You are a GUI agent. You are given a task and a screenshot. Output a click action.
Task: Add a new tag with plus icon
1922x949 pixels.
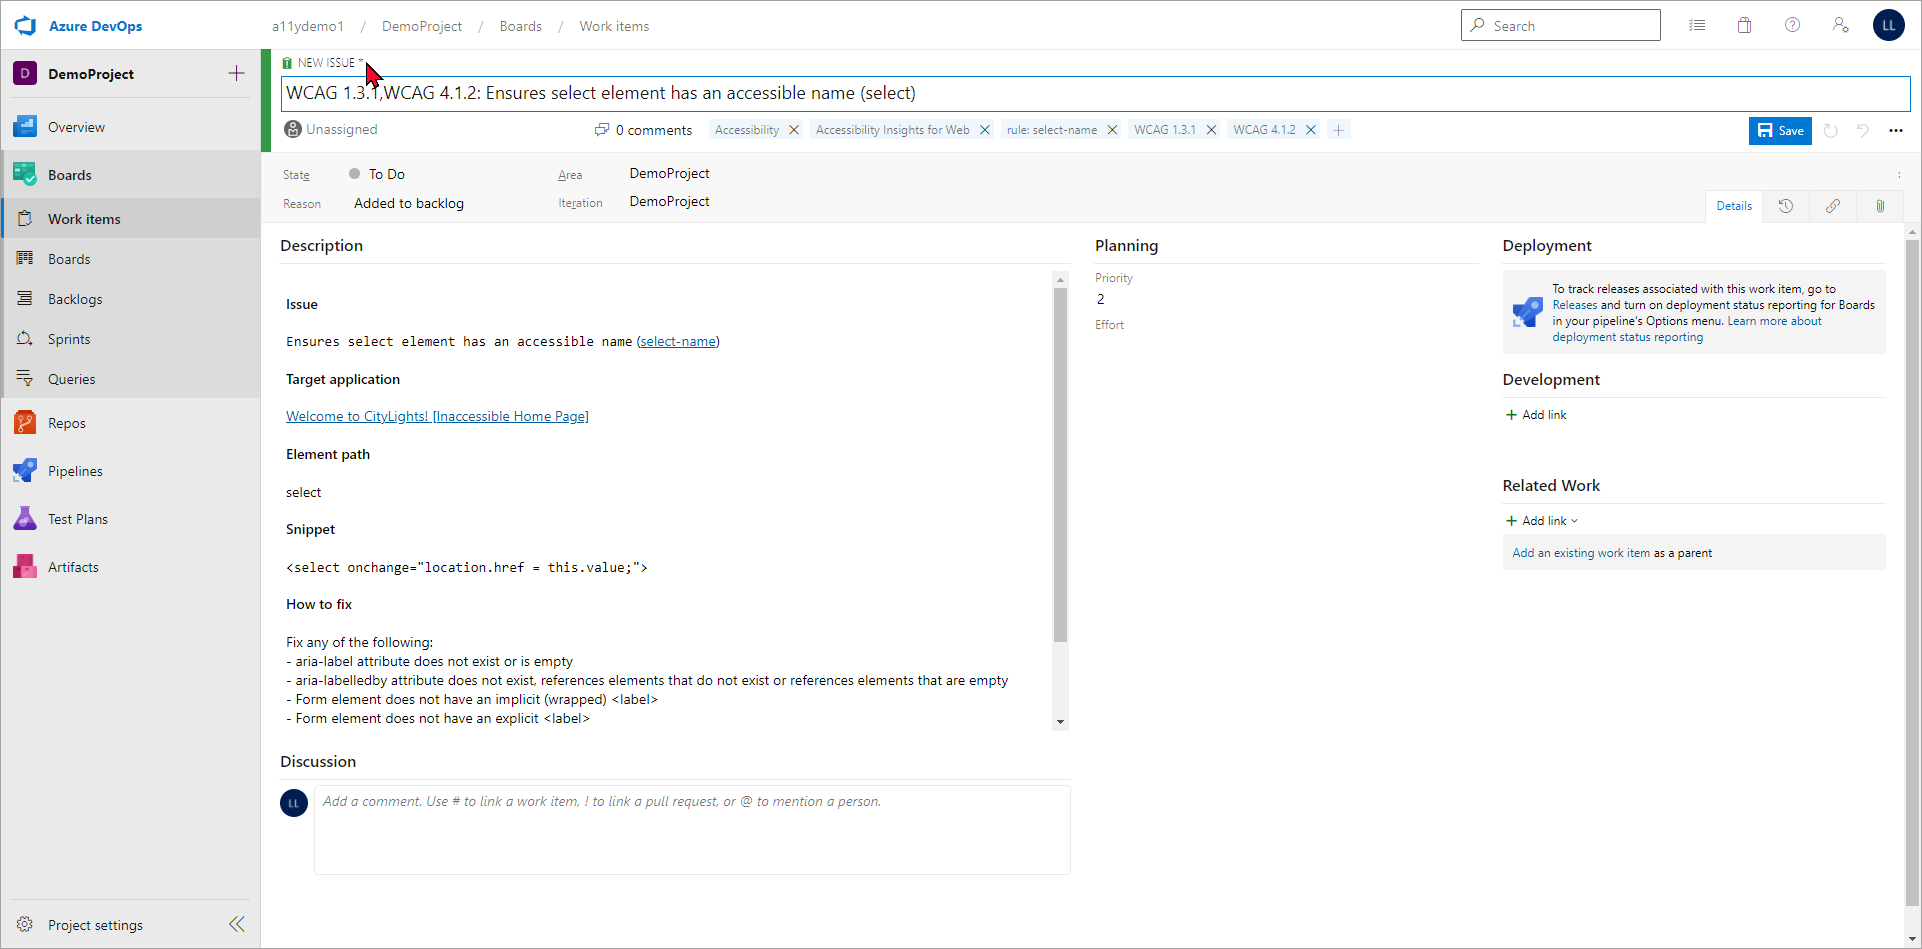tap(1339, 130)
